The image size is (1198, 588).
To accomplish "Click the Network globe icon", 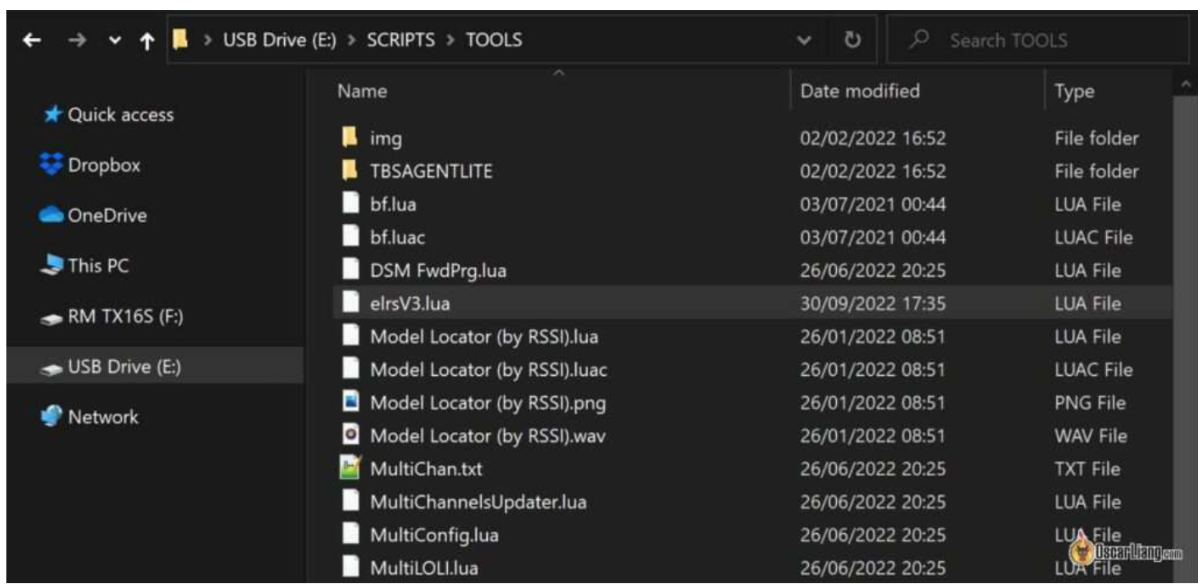I will tap(51, 417).
